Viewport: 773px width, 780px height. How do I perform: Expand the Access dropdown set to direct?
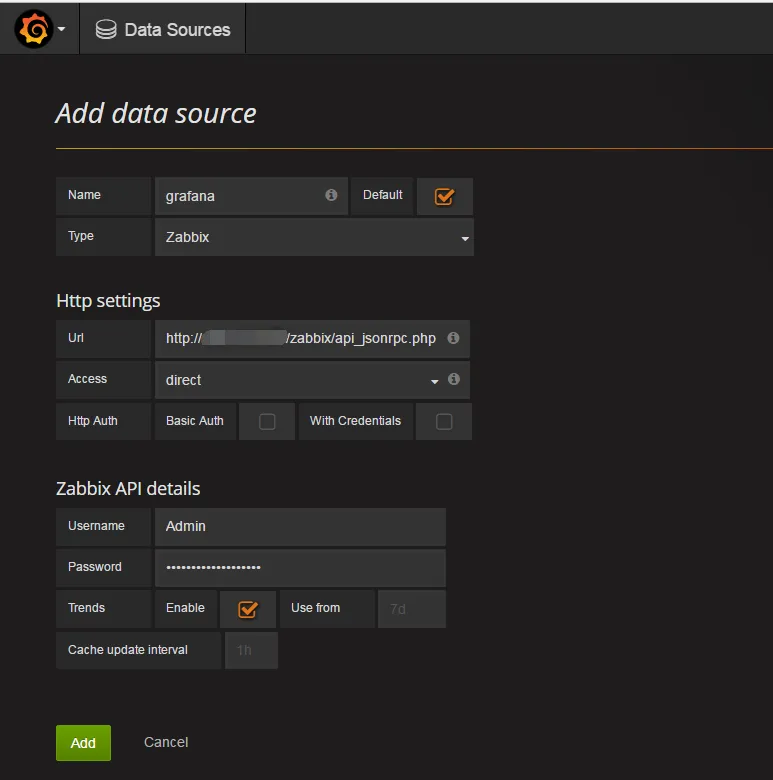300,380
